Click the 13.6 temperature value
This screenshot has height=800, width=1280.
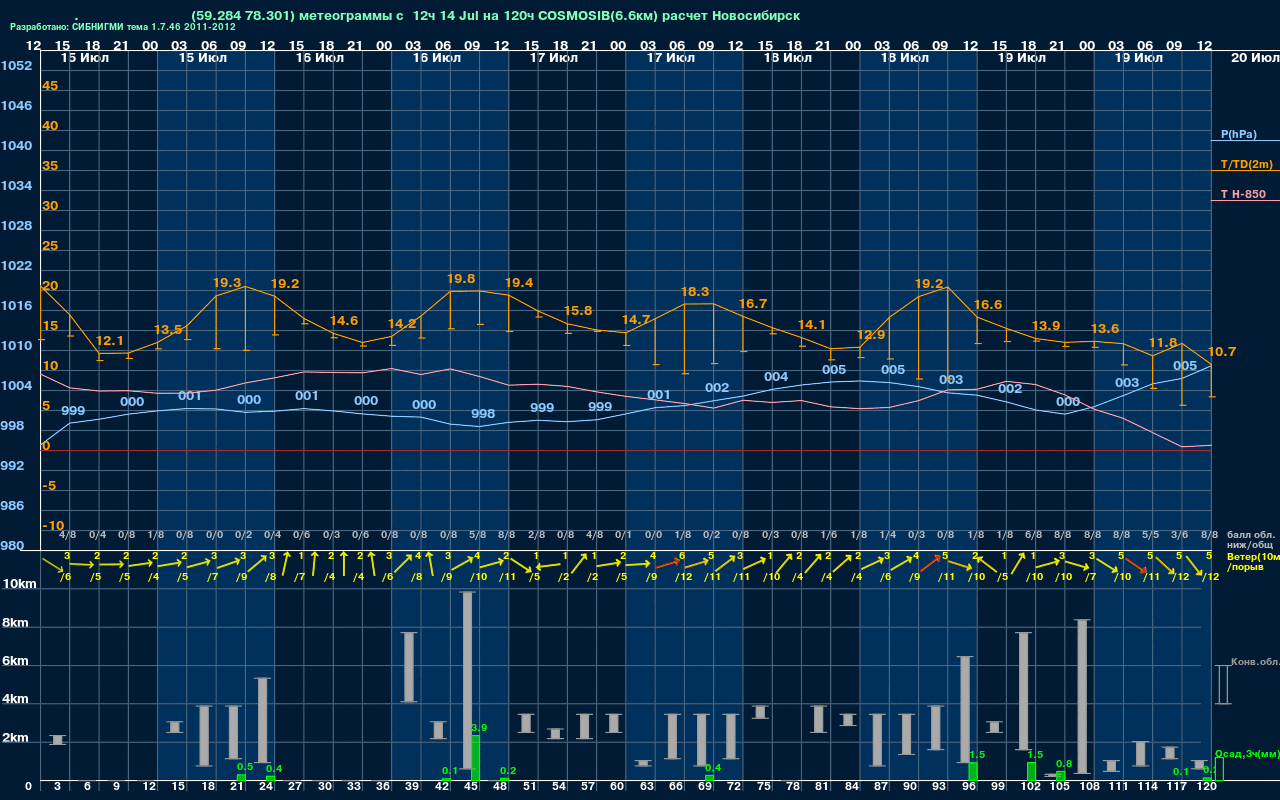[x=1105, y=329]
